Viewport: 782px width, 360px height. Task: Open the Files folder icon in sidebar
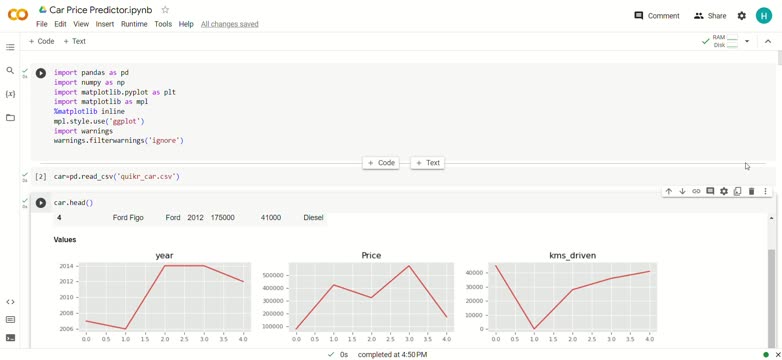10,118
